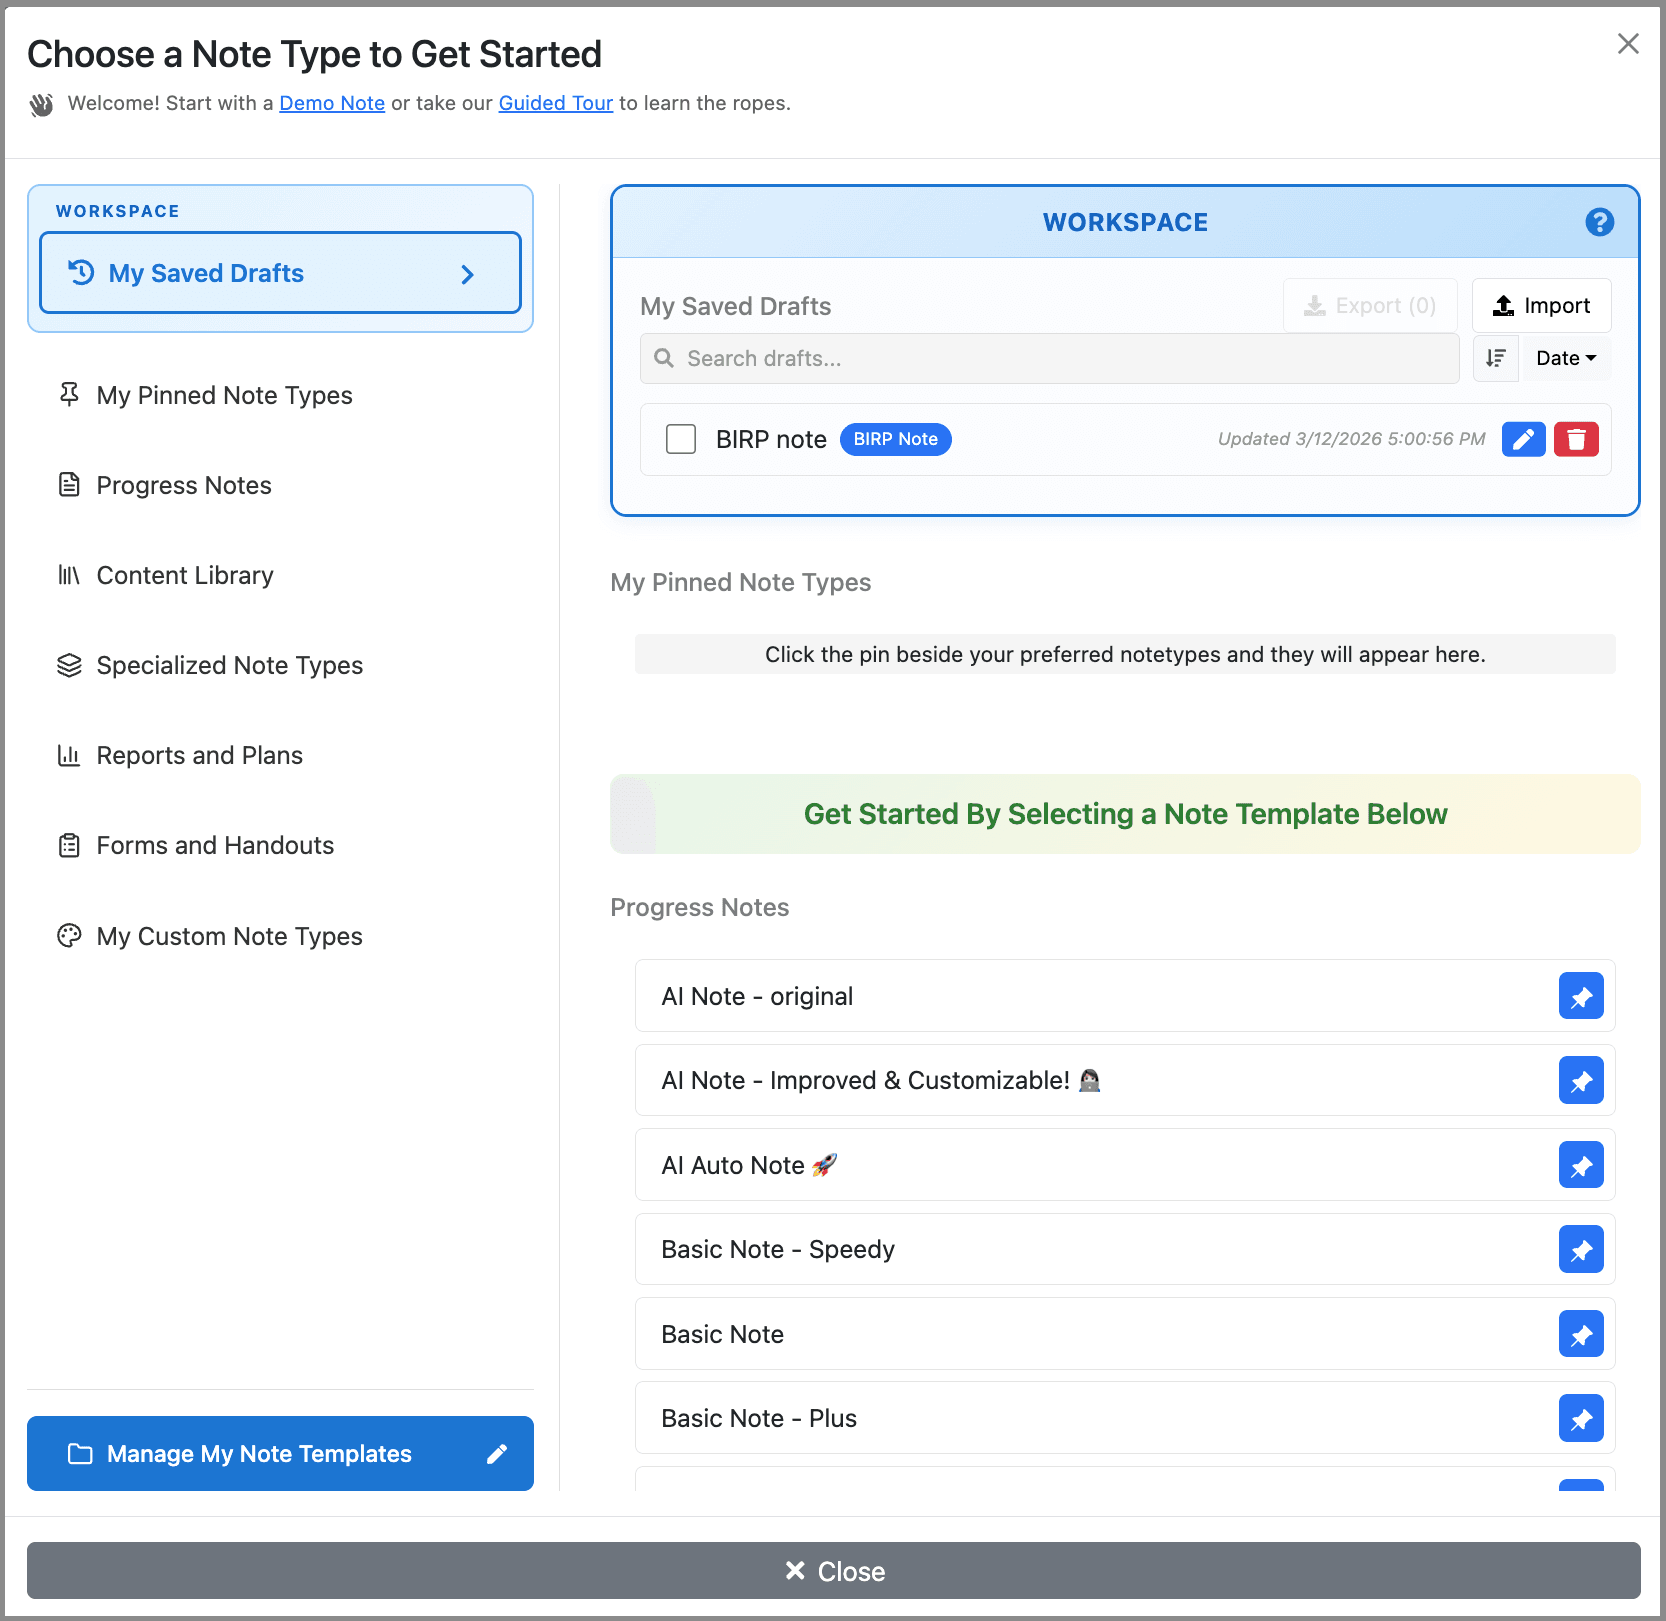This screenshot has height=1621, width=1666.
Task: Toggle the sort order icon beside Date
Action: (1496, 358)
